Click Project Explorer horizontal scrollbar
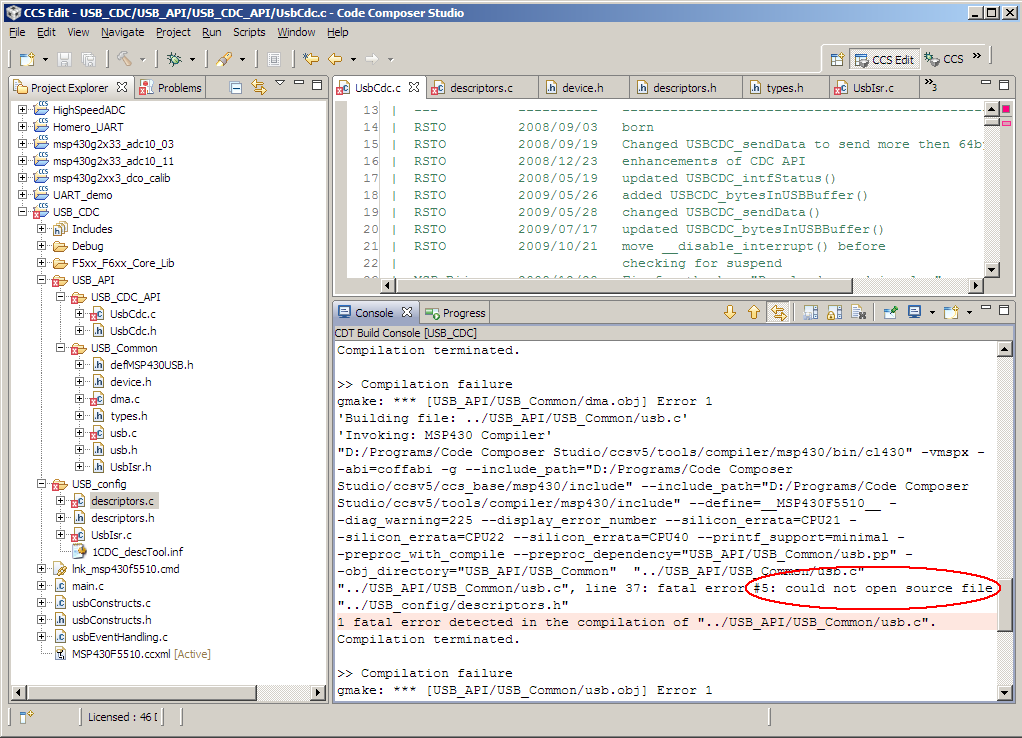This screenshot has width=1022, height=738. [x=141, y=692]
